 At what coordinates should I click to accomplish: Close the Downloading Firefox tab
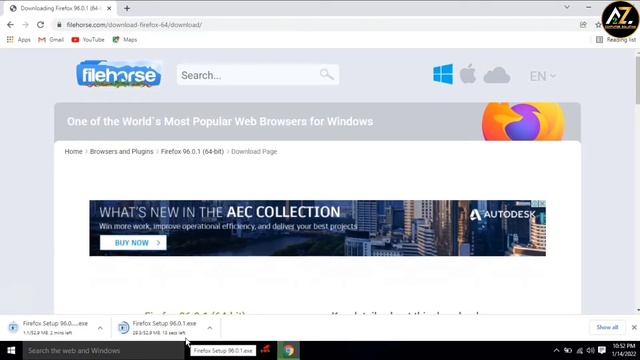click(109, 8)
